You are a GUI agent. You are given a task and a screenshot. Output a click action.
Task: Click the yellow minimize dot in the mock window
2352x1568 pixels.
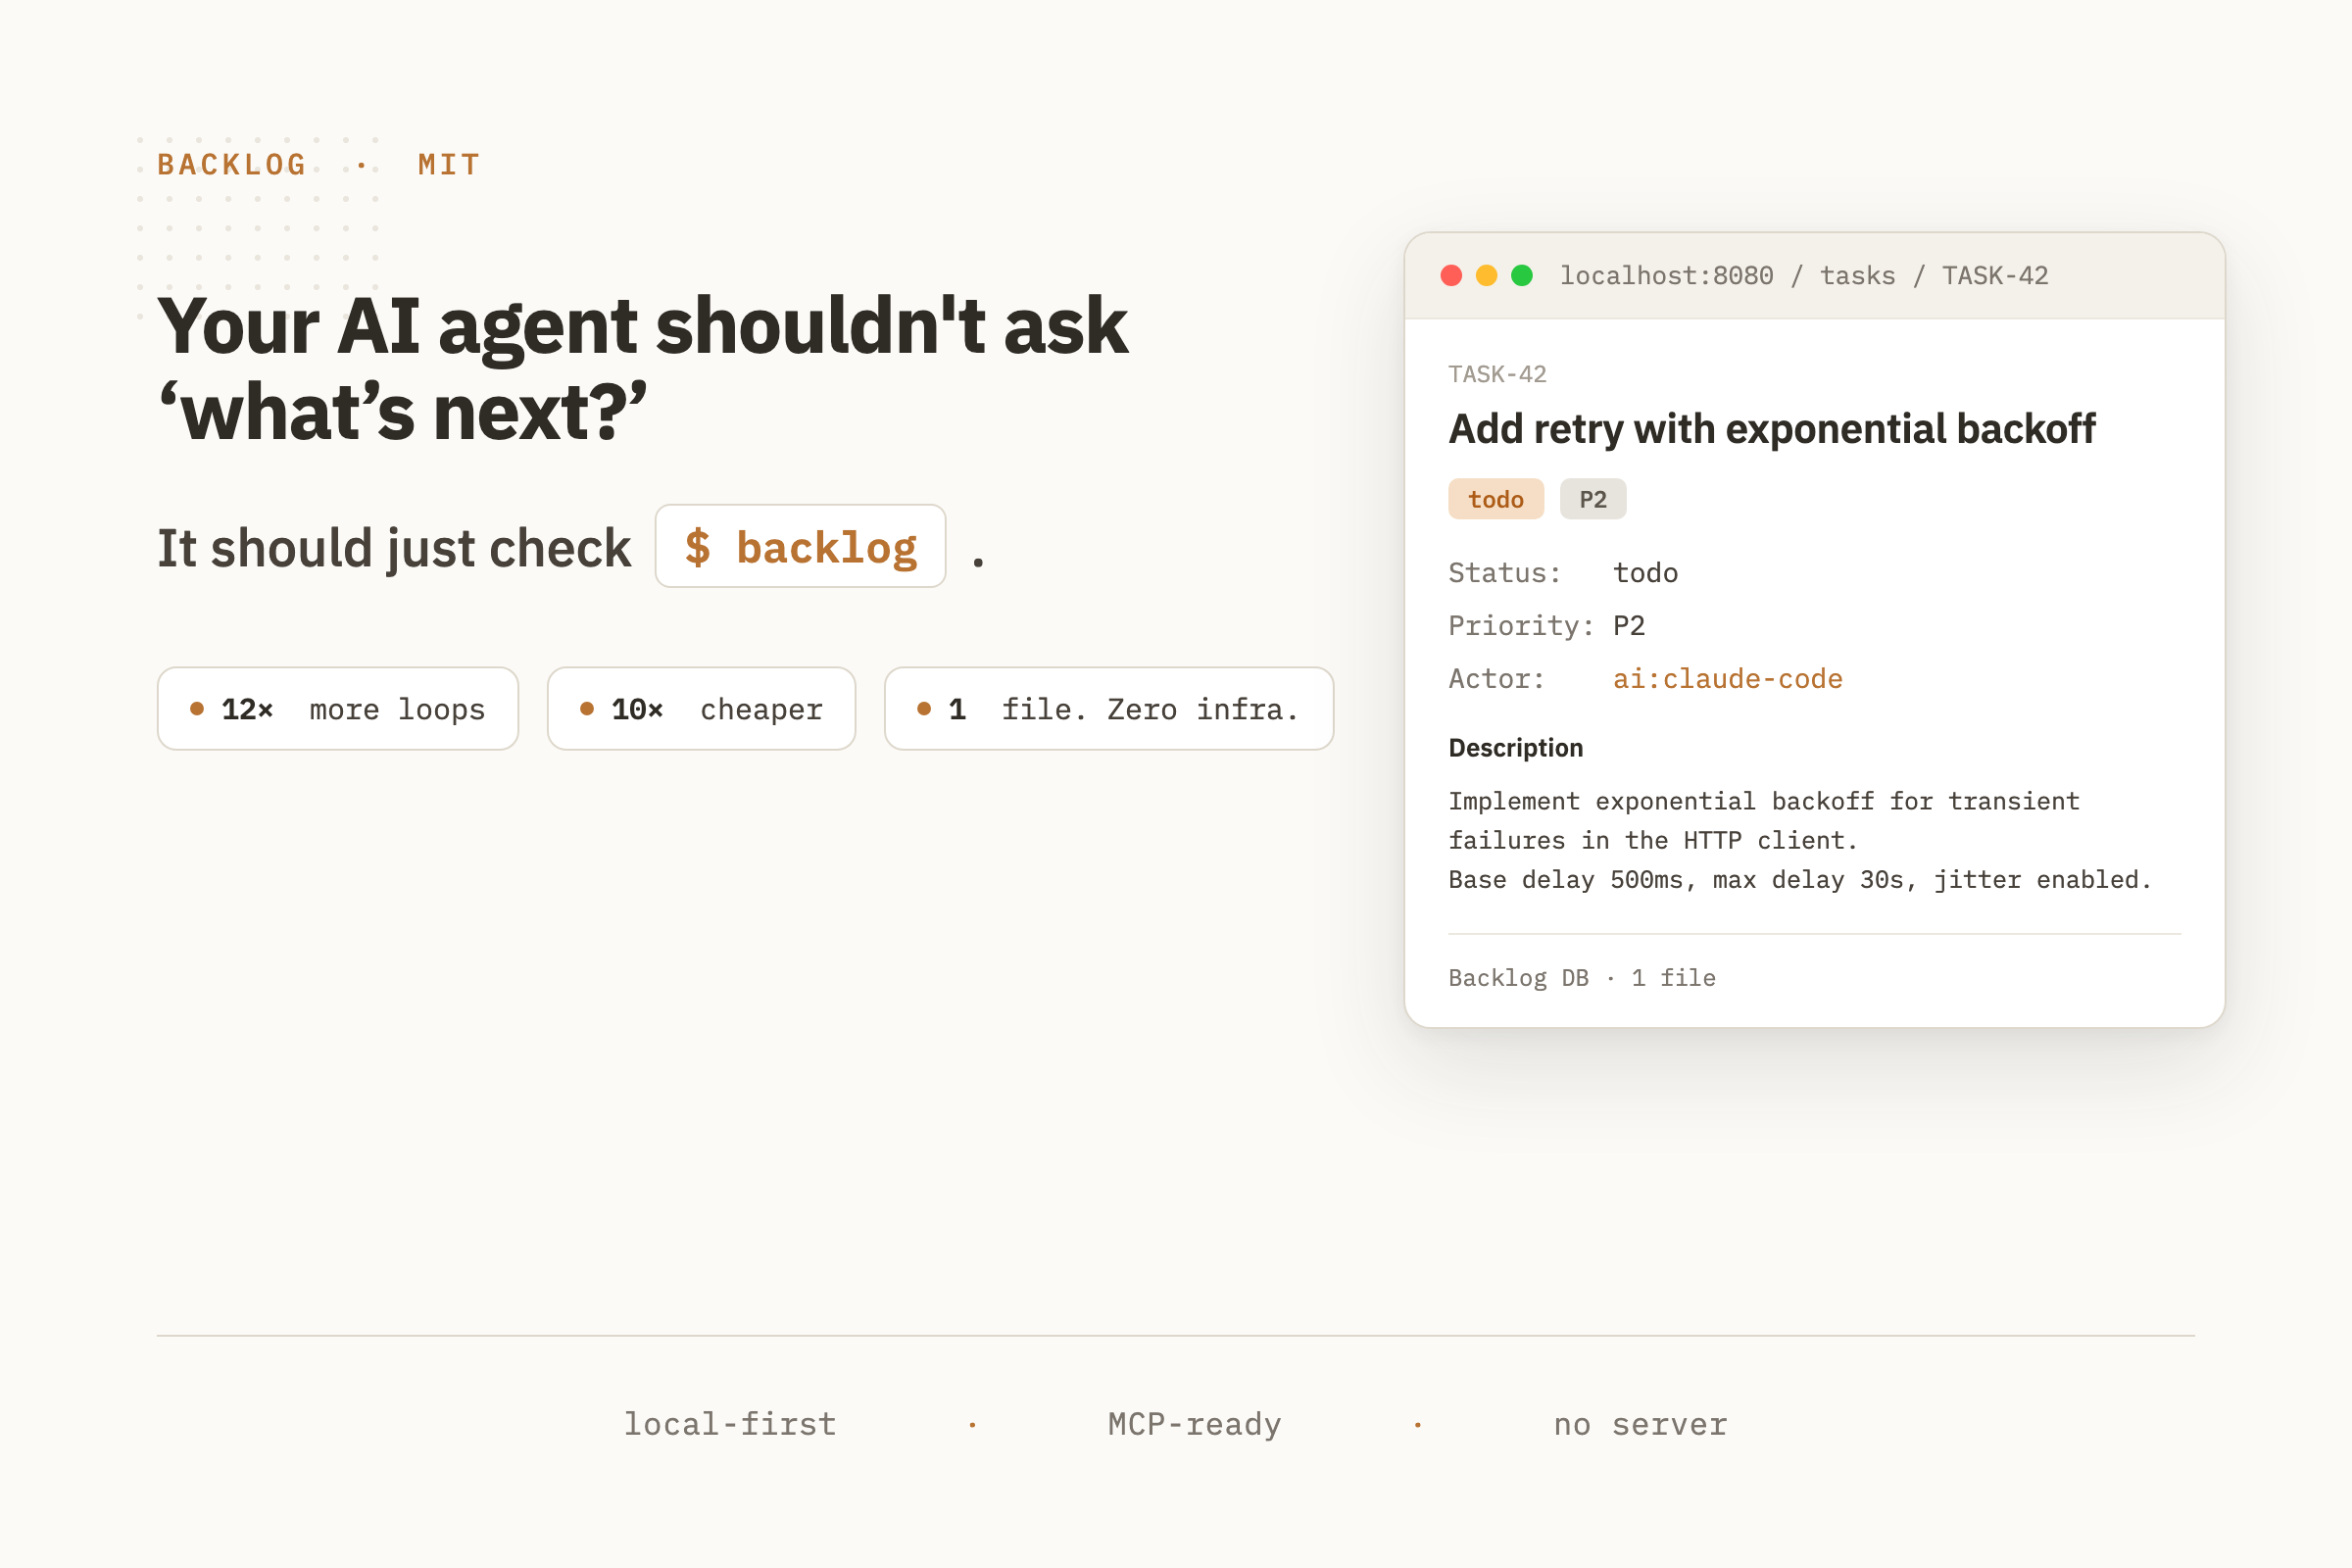click(x=1486, y=275)
